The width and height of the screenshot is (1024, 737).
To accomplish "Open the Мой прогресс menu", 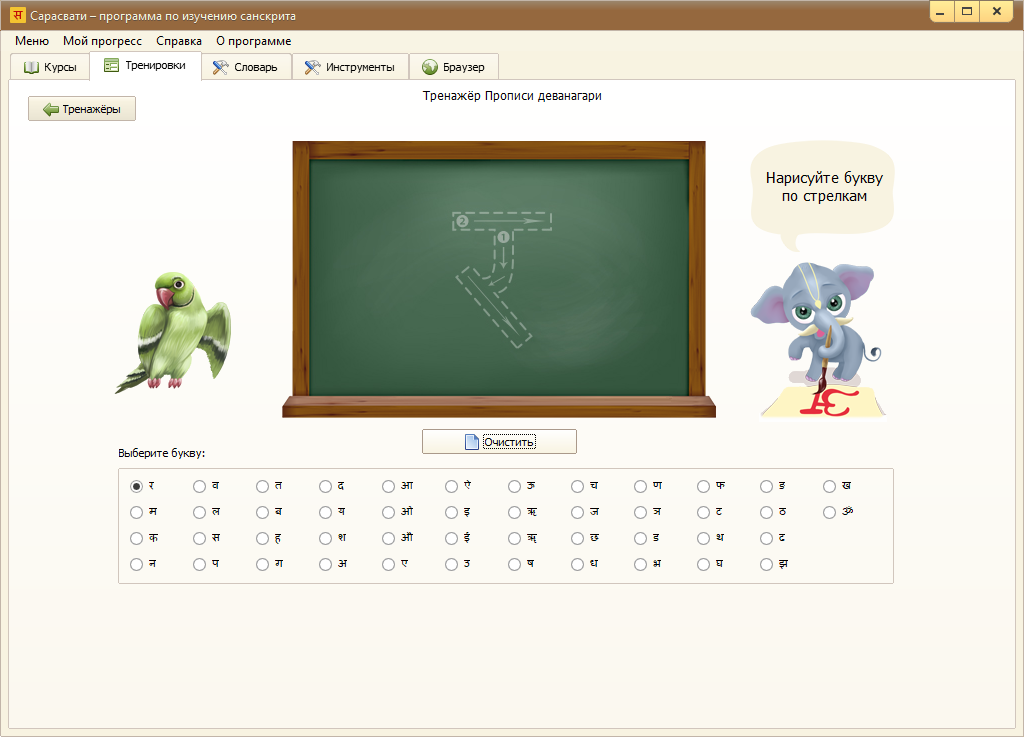I will pyautogui.click(x=102, y=41).
